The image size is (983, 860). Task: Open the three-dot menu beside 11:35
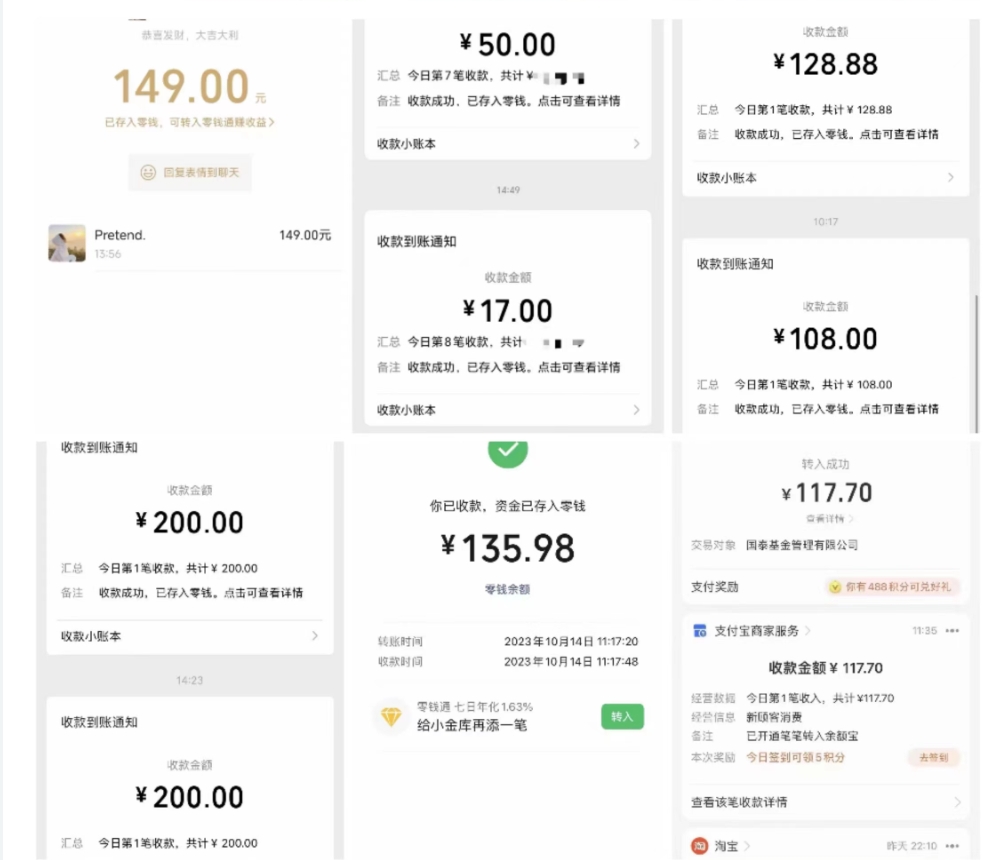(x=952, y=631)
